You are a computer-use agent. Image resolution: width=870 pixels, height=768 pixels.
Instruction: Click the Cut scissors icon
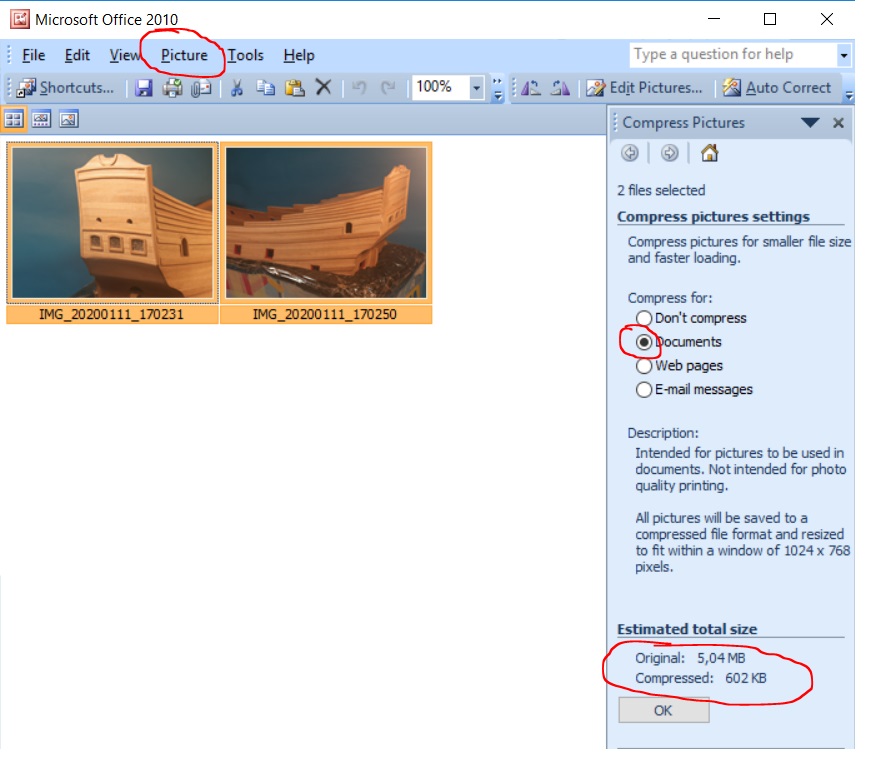point(237,88)
